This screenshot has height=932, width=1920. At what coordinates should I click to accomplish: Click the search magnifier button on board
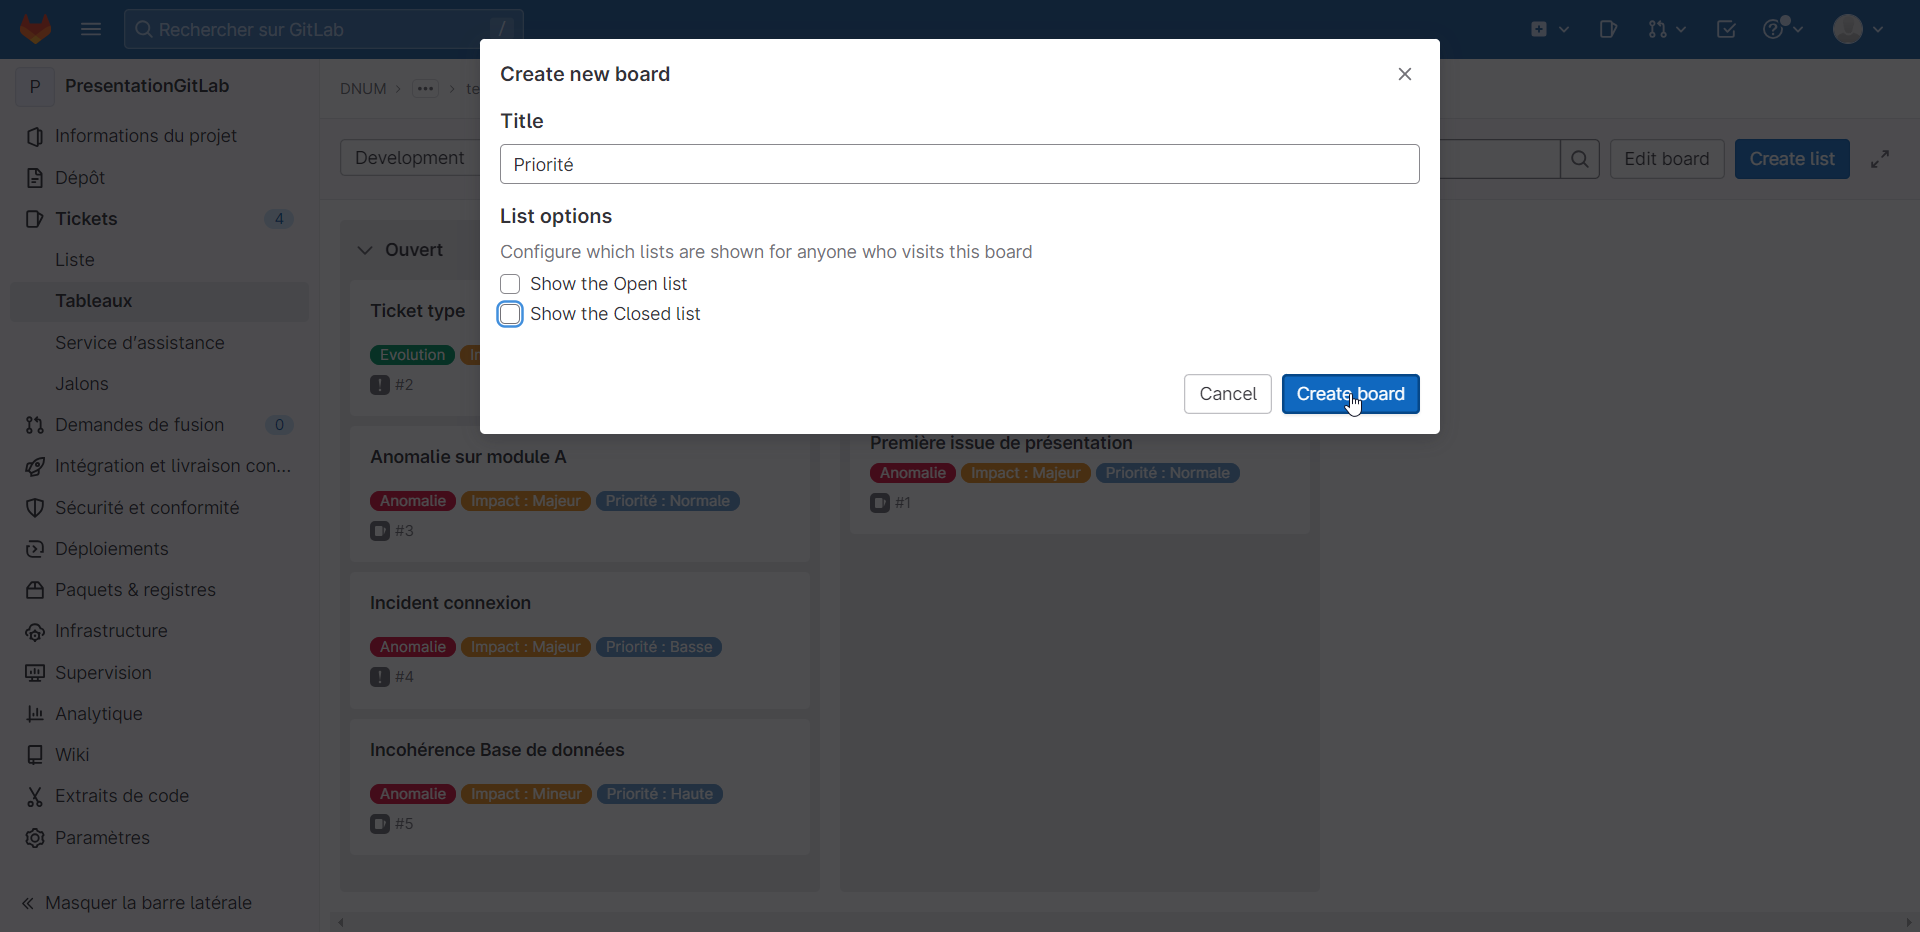[x=1580, y=159]
